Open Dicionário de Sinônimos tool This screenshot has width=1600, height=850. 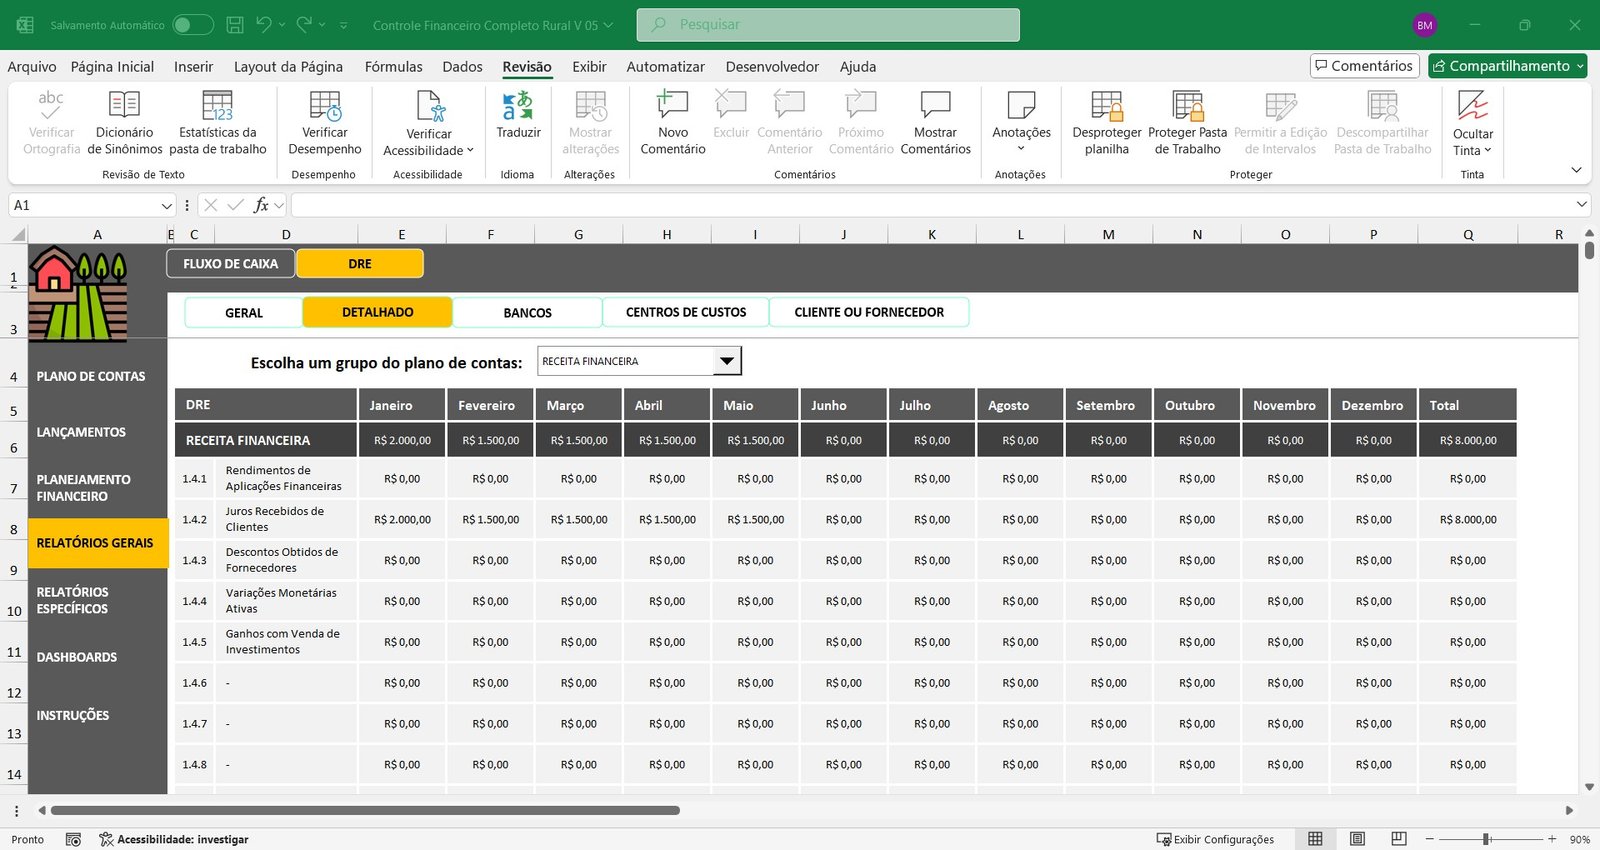click(124, 106)
